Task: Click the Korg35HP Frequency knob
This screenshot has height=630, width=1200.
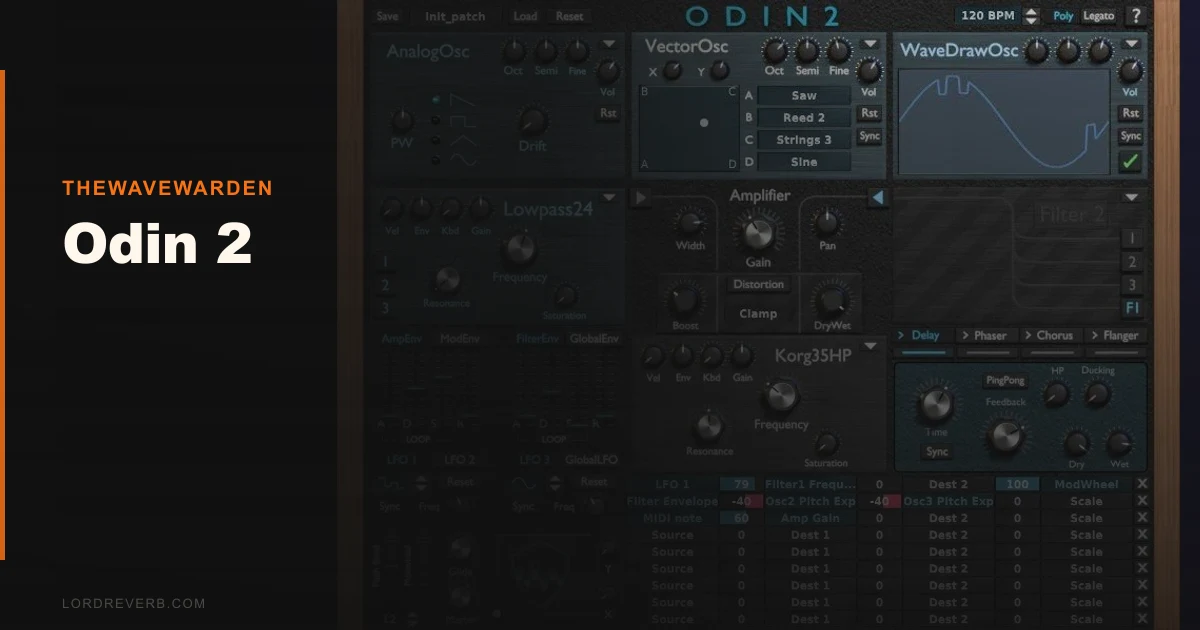Action: pos(780,397)
